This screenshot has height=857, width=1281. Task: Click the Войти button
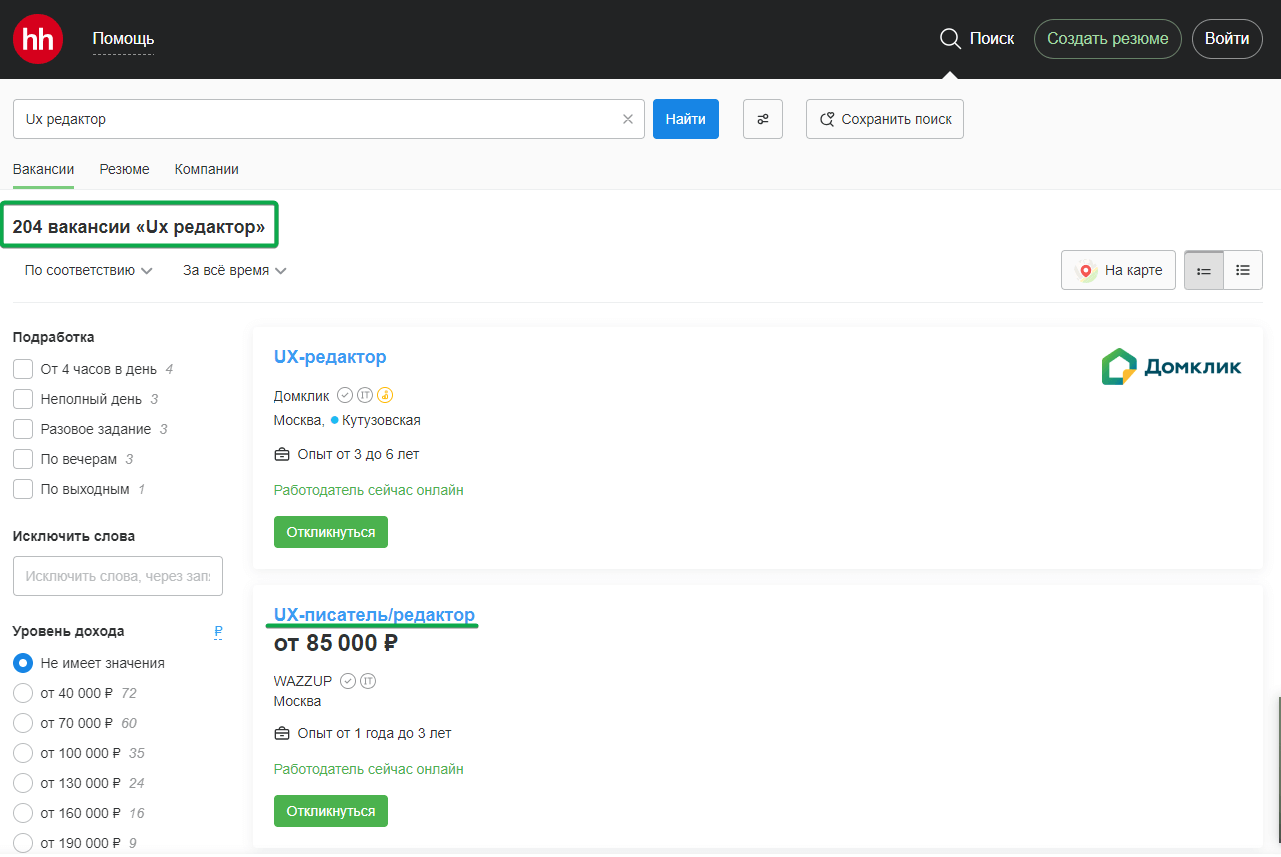coord(1227,39)
